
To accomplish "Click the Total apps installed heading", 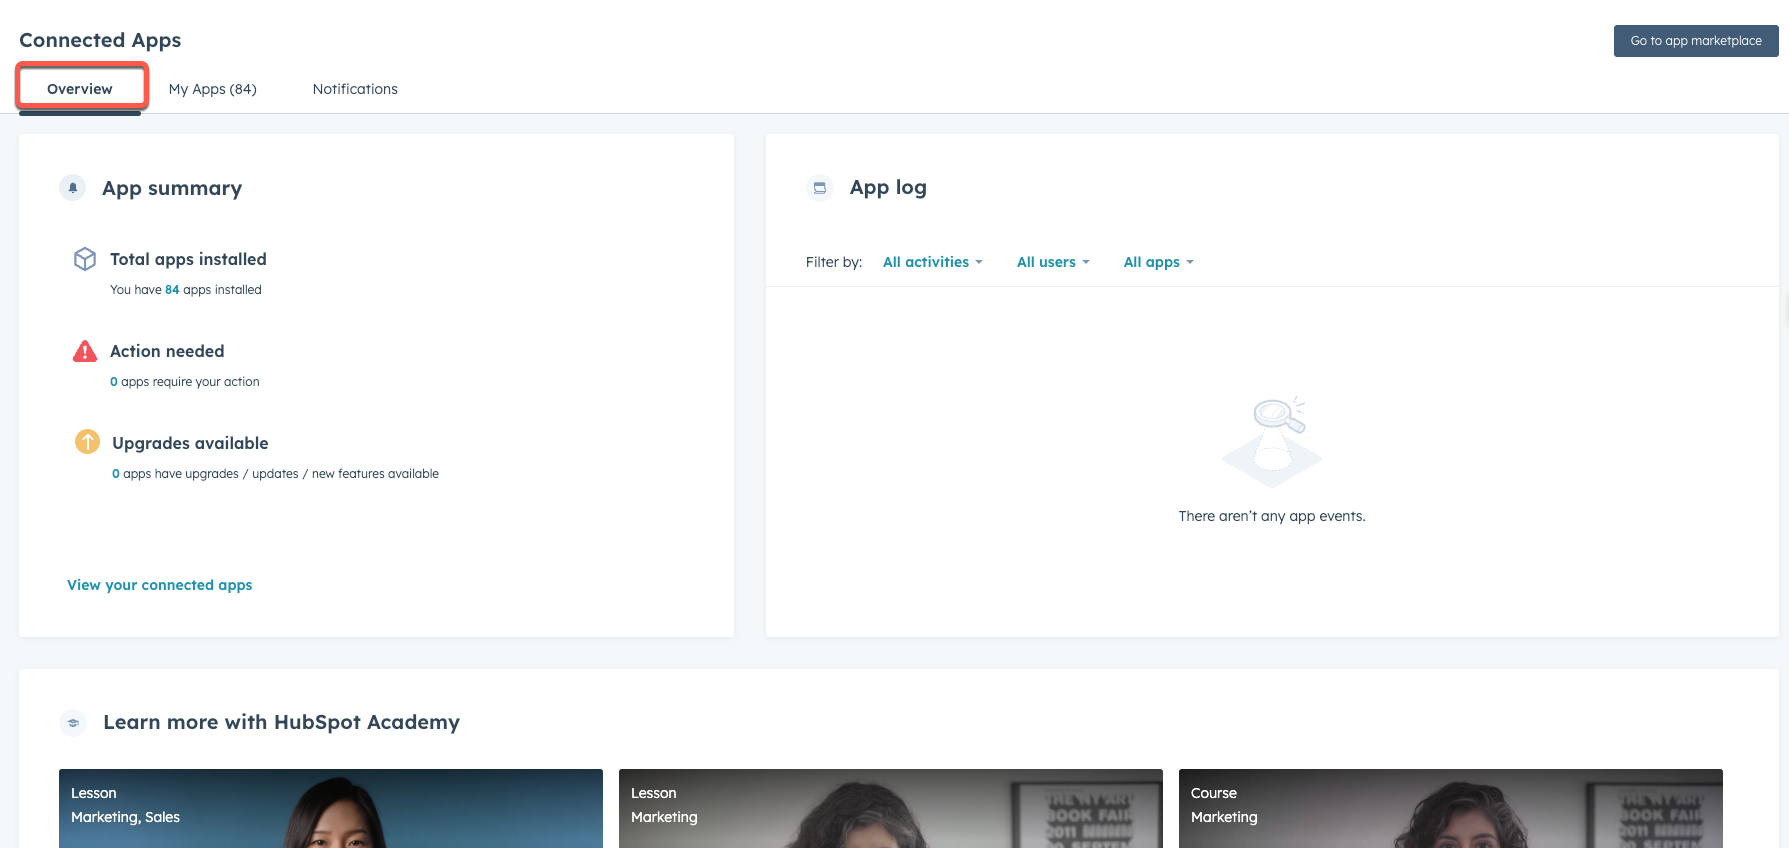I will tap(188, 259).
